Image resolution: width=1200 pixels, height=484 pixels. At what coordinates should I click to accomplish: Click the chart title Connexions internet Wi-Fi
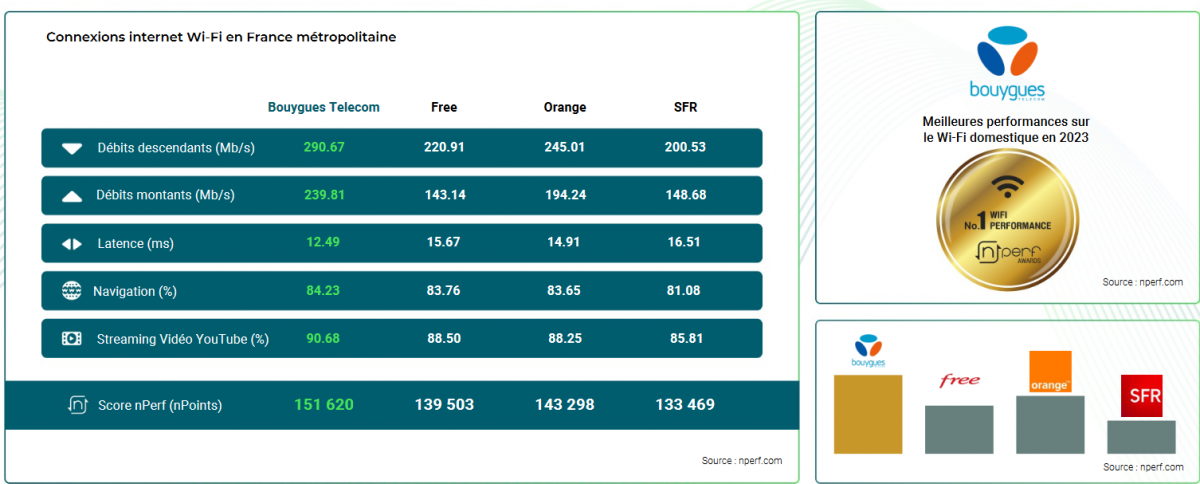tap(221, 37)
